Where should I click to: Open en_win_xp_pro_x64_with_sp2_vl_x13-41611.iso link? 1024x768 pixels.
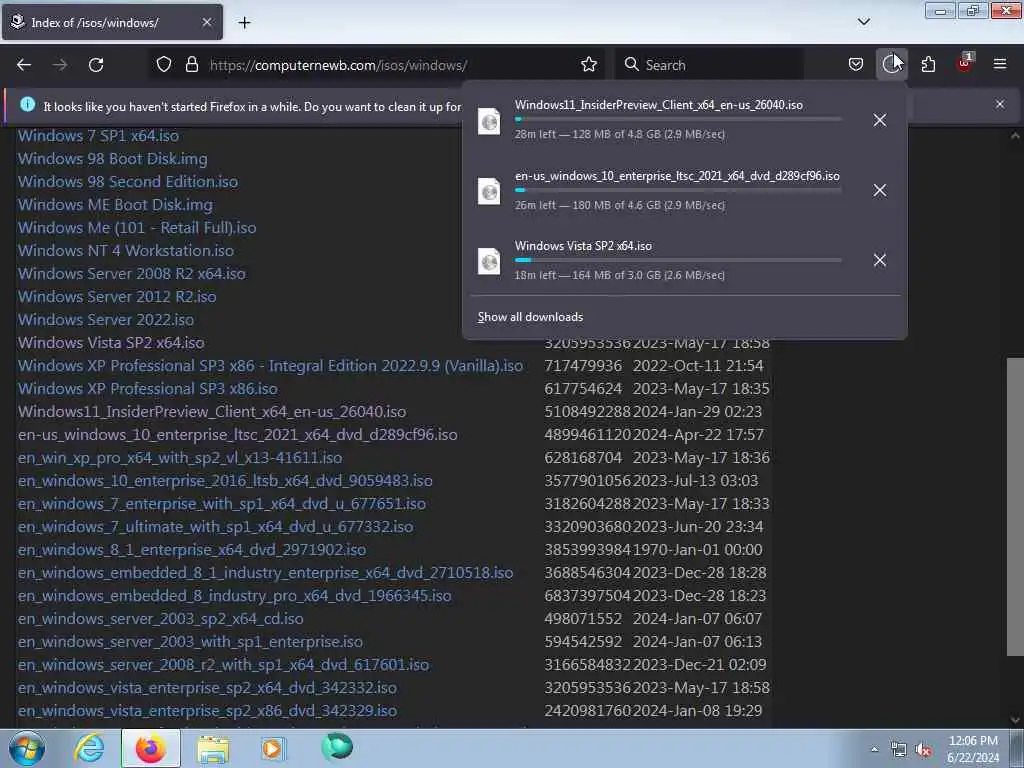click(x=180, y=458)
